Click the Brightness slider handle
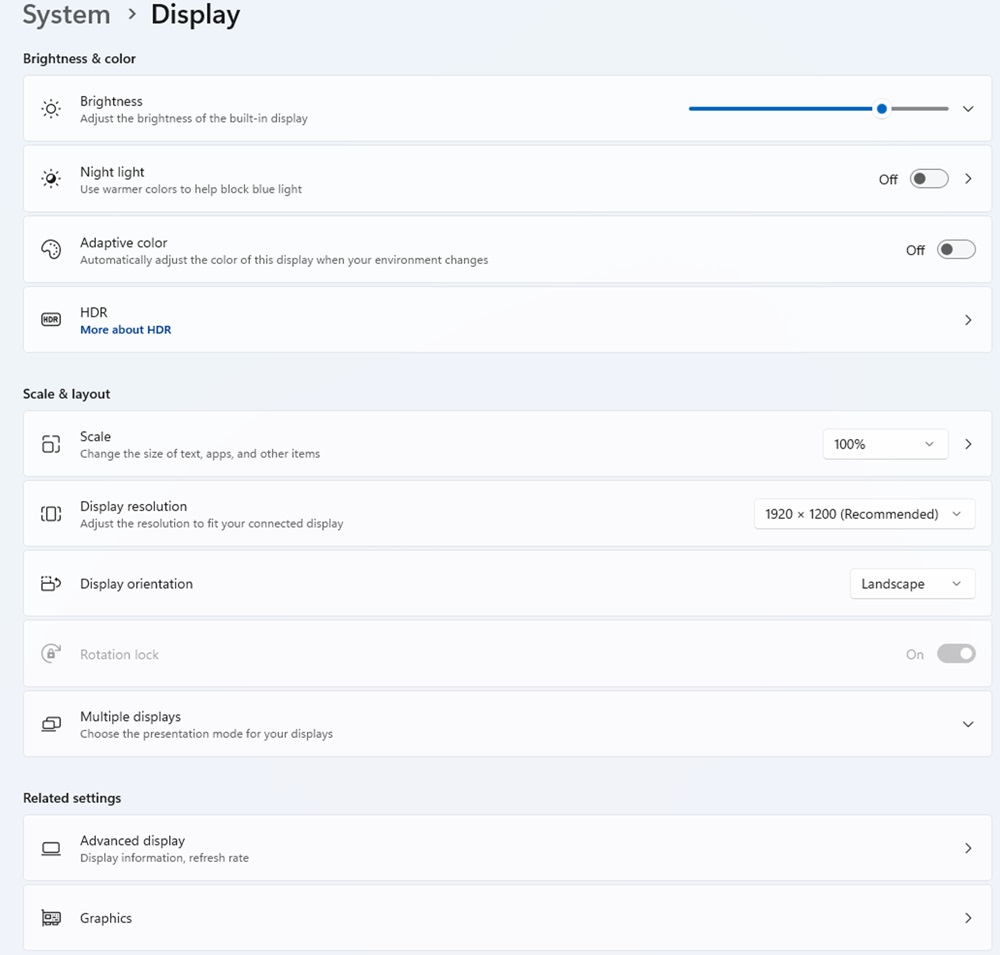 coord(881,109)
